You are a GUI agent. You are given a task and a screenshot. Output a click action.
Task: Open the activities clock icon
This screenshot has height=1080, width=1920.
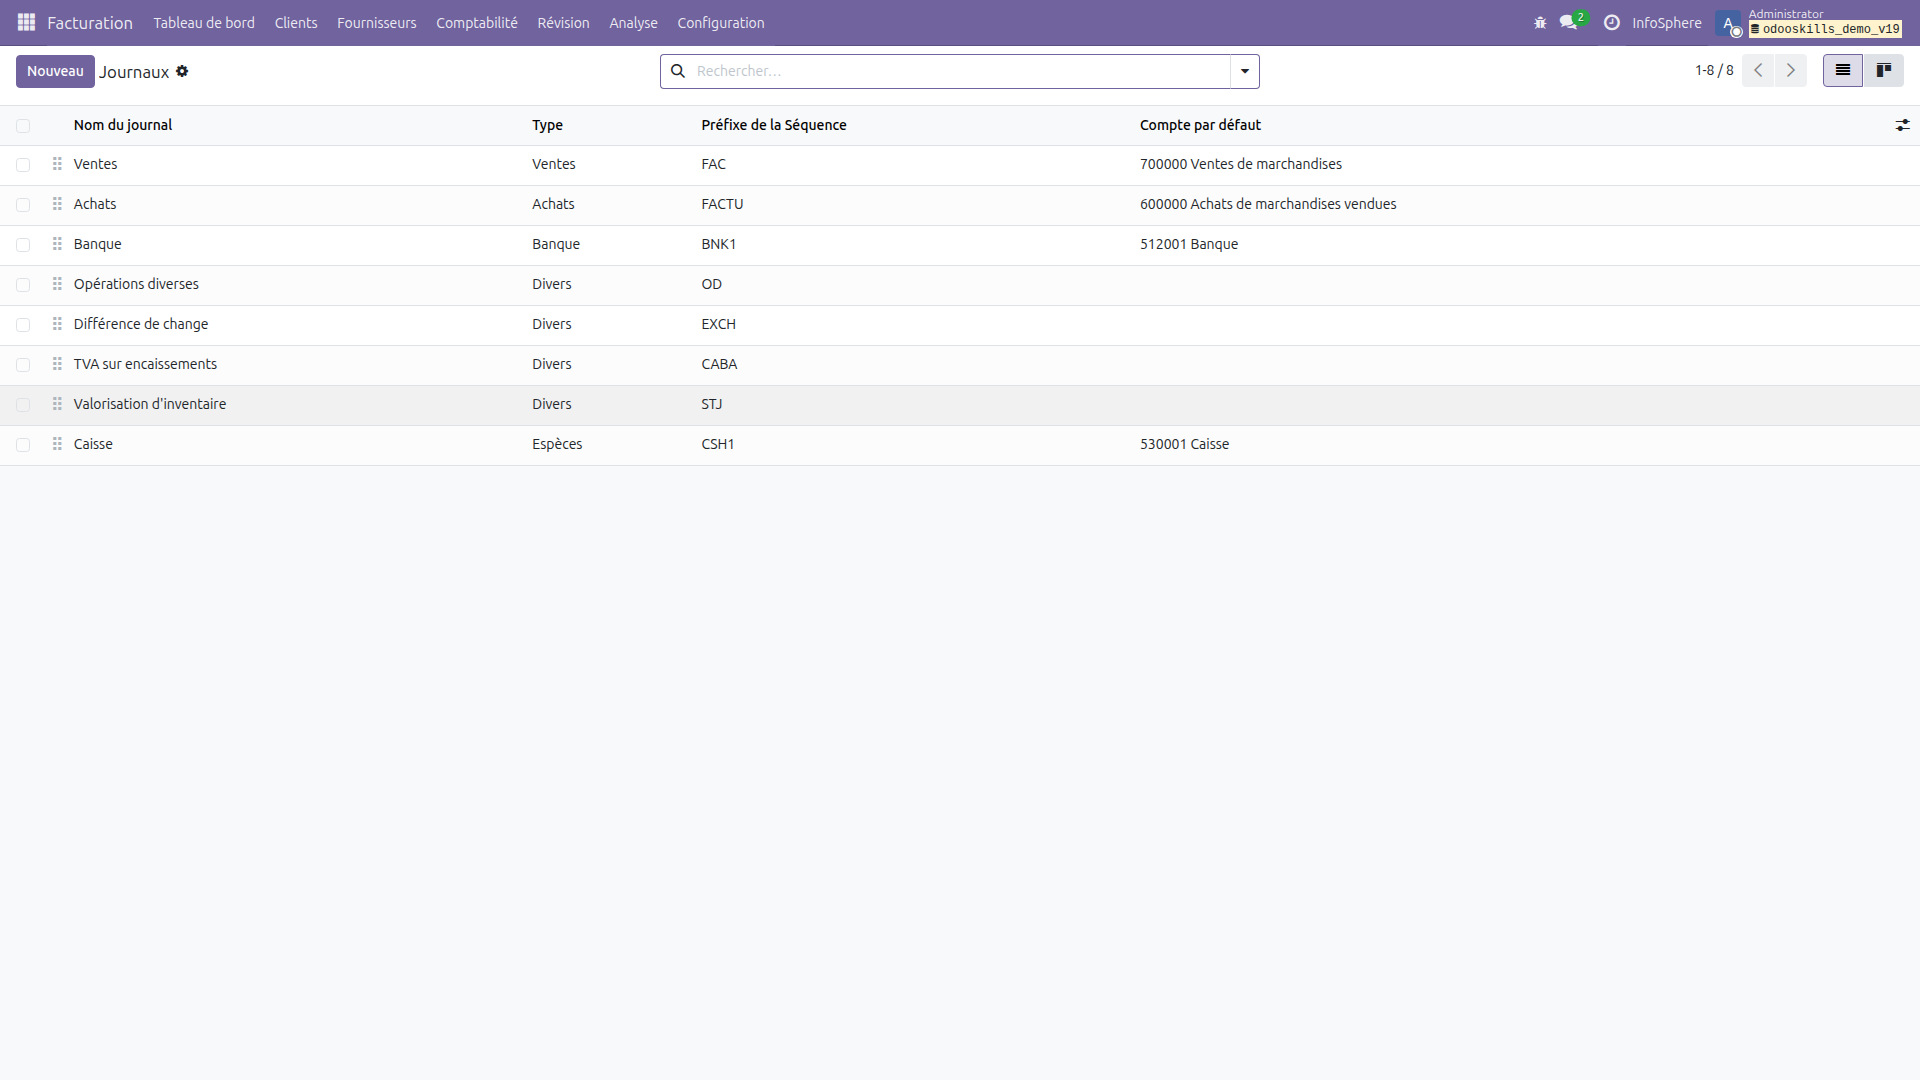coord(1611,22)
